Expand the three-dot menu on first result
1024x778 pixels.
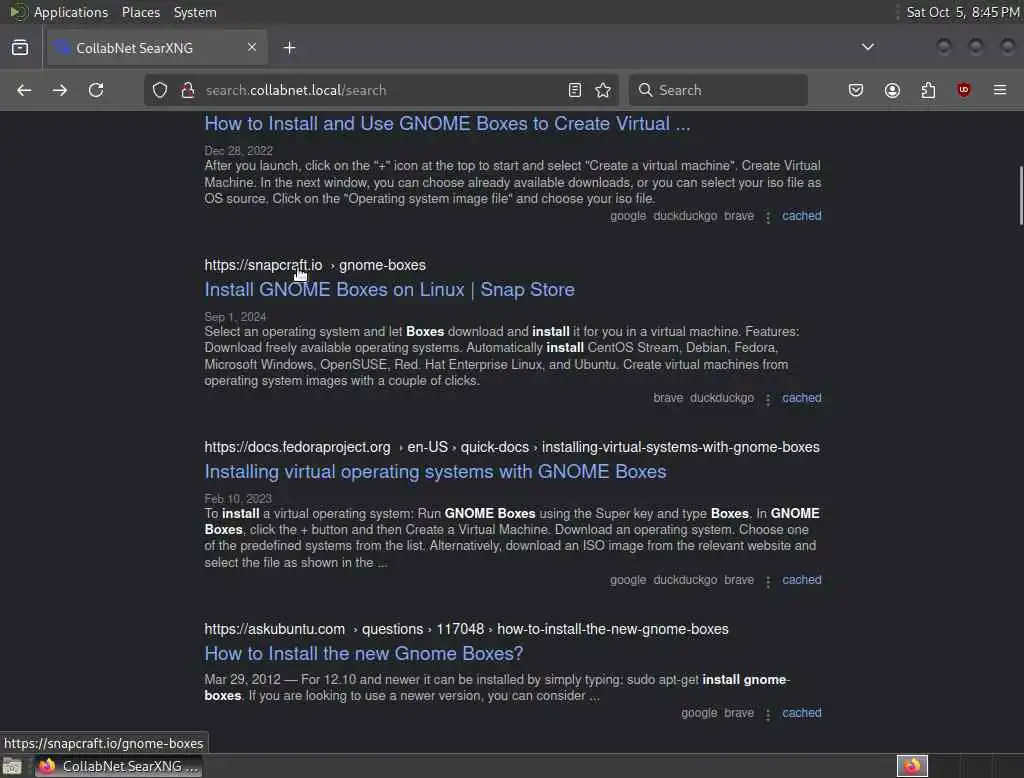[768, 217]
